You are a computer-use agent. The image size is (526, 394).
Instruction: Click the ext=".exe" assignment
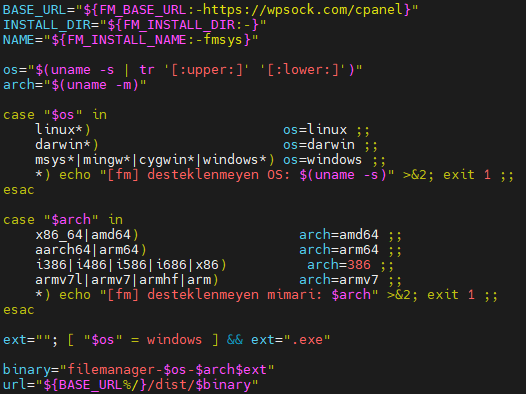tap(291, 340)
